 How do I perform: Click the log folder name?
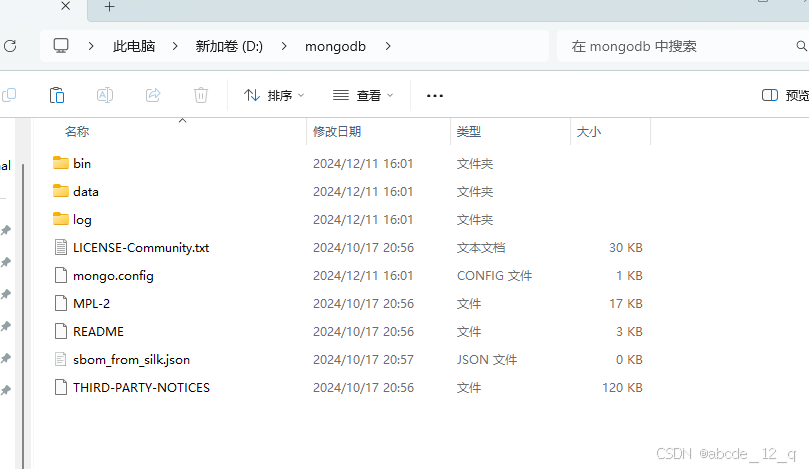[x=82, y=220]
